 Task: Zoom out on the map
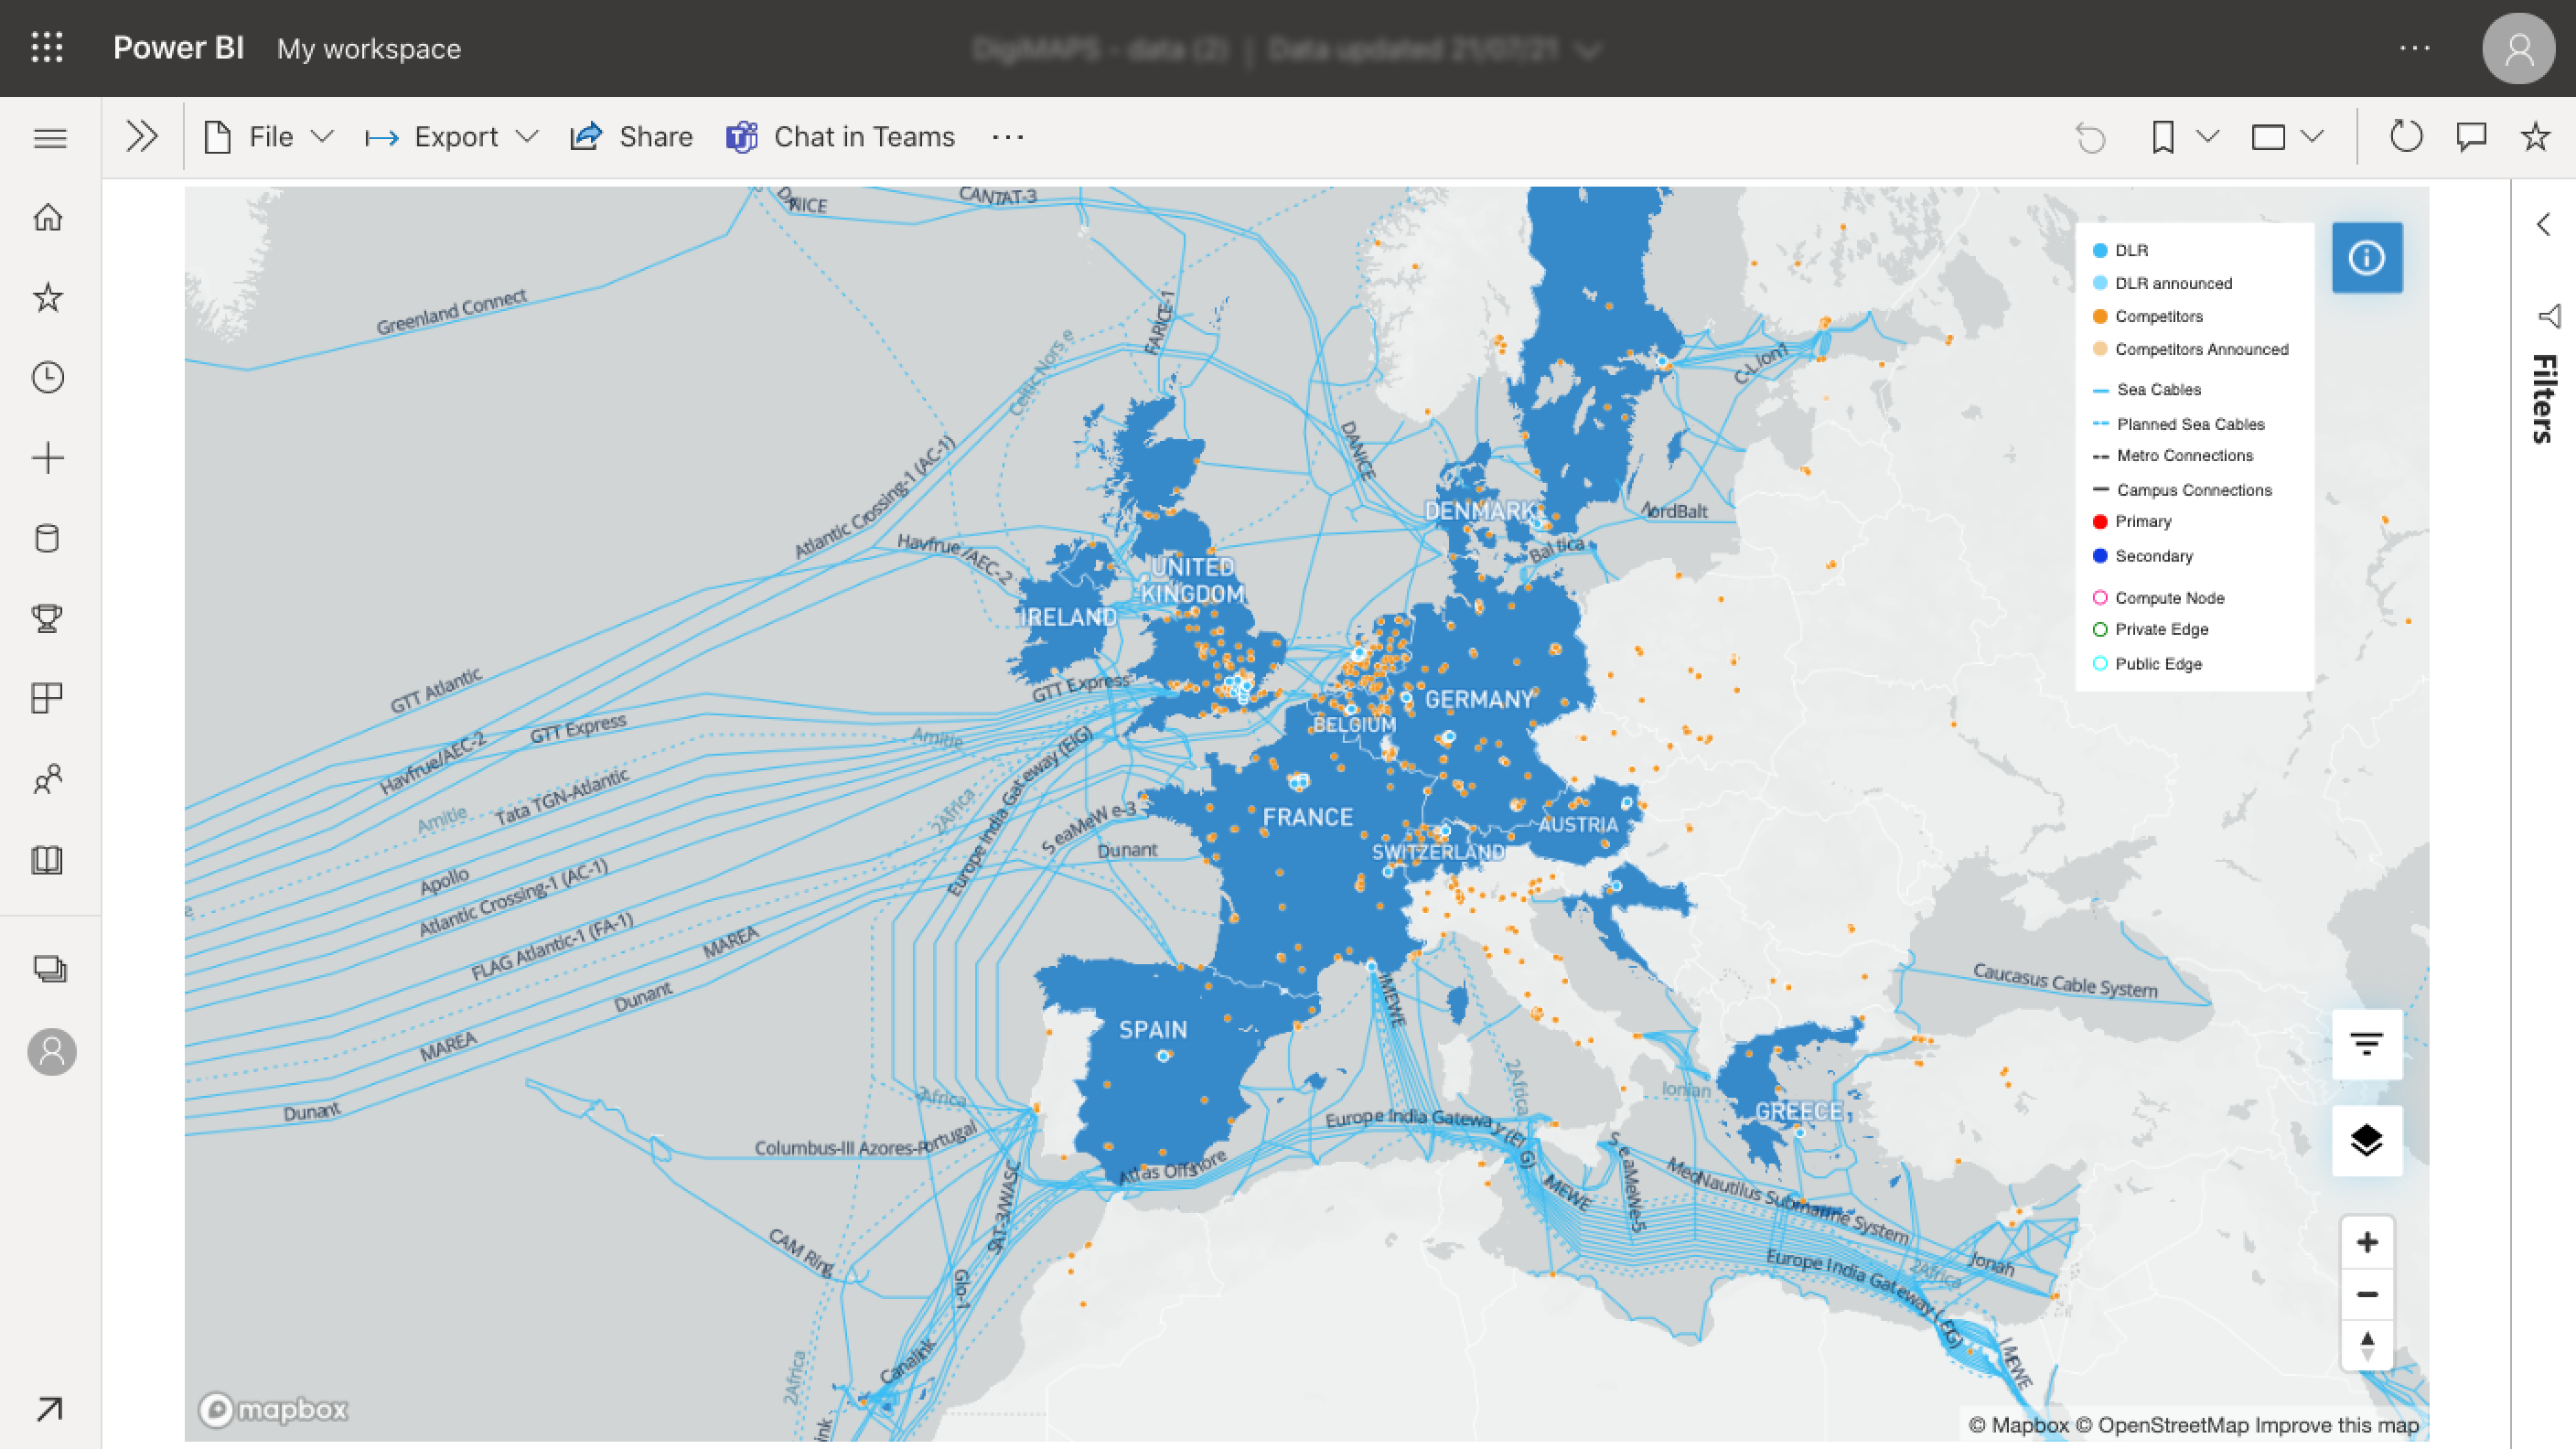click(2367, 1294)
